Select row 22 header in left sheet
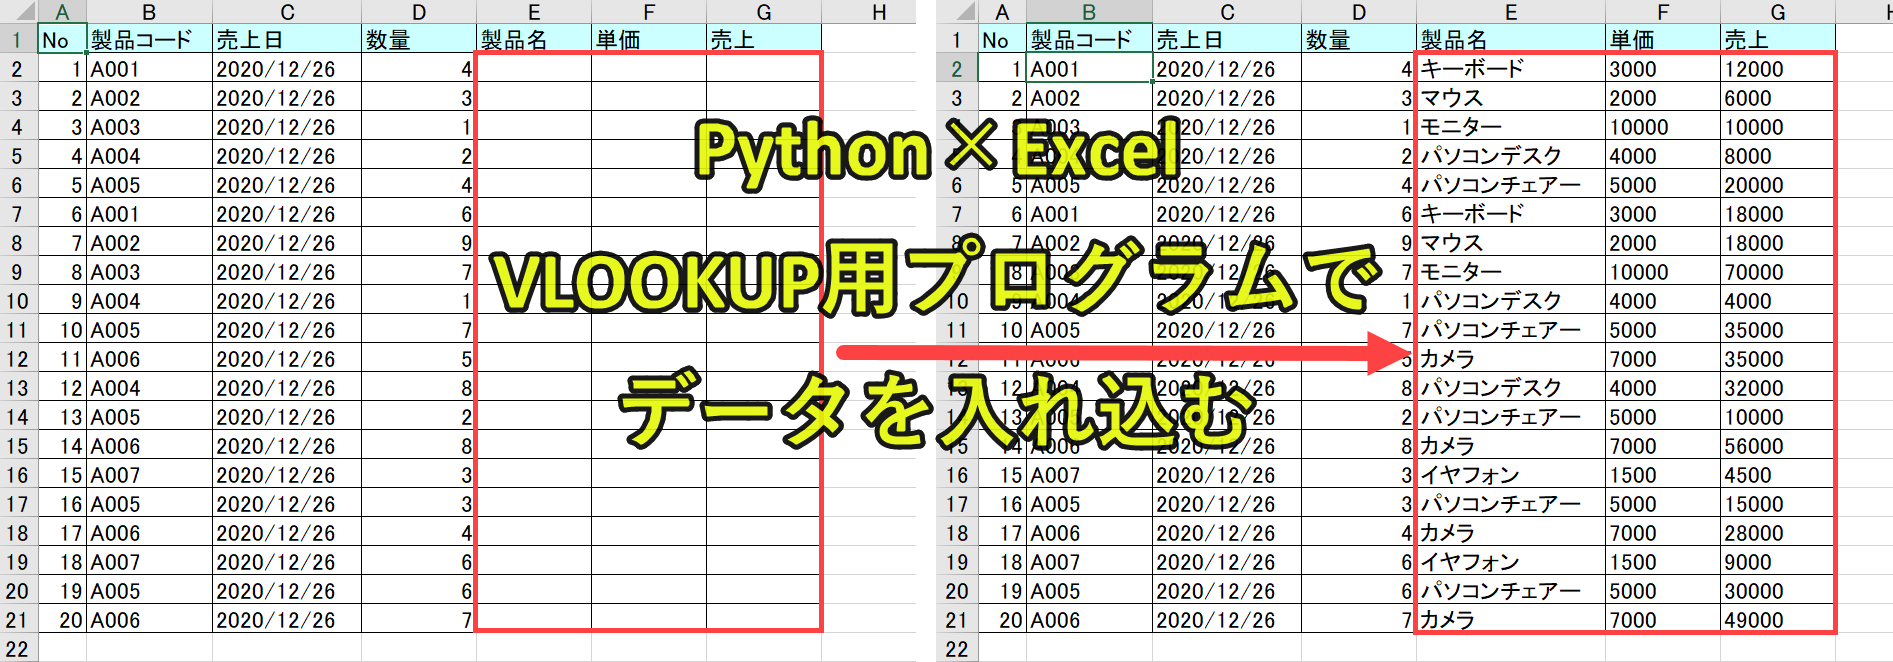Screen dimensions: 1893x662 coord(18,649)
